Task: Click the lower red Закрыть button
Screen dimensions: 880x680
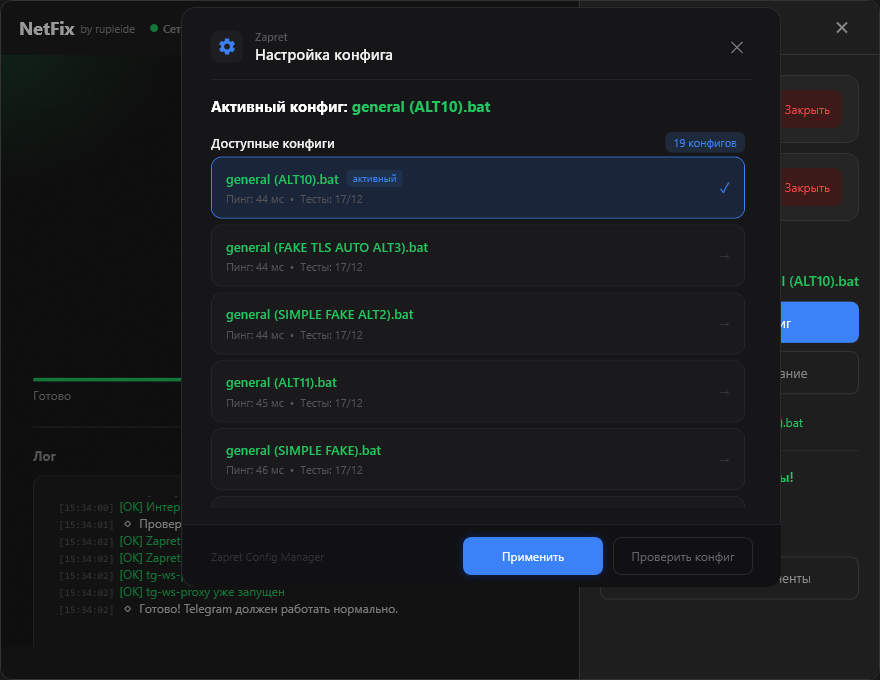Action: pyautogui.click(x=810, y=188)
